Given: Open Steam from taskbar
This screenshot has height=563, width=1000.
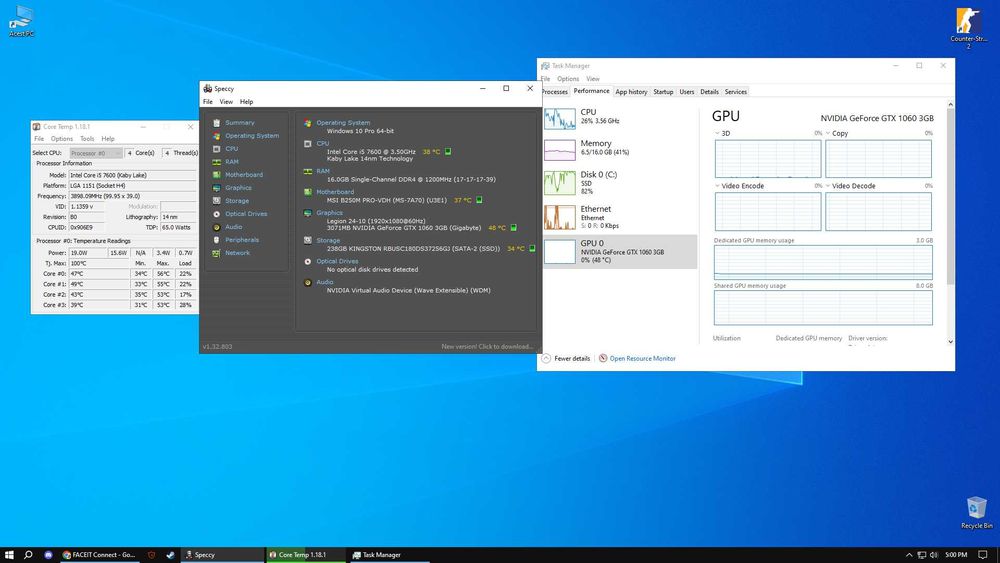Looking at the screenshot, I should [170, 555].
